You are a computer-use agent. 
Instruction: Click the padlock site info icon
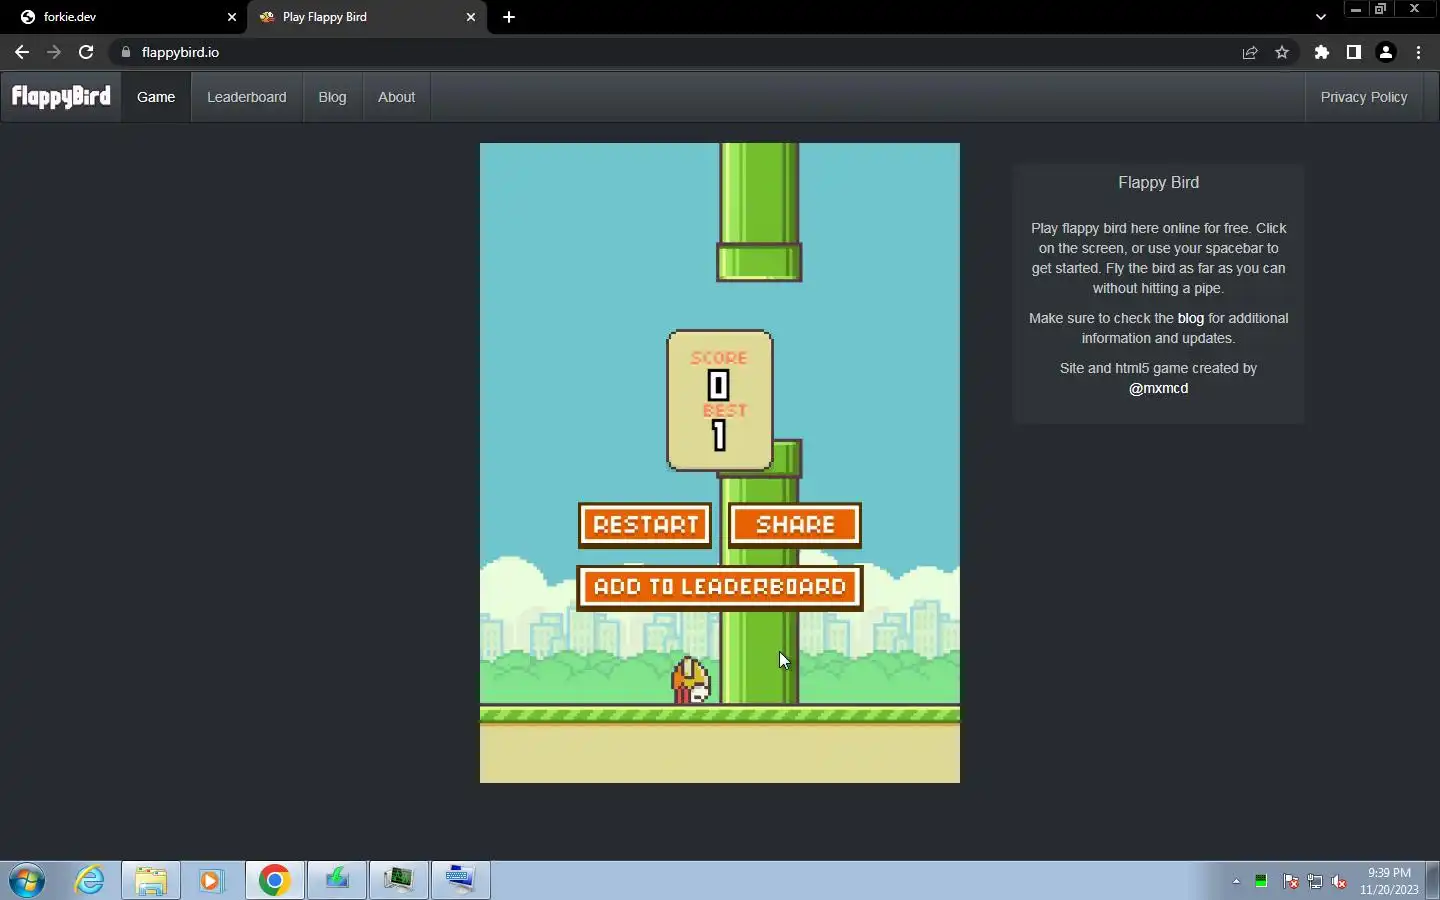click(x=125, y=52)
